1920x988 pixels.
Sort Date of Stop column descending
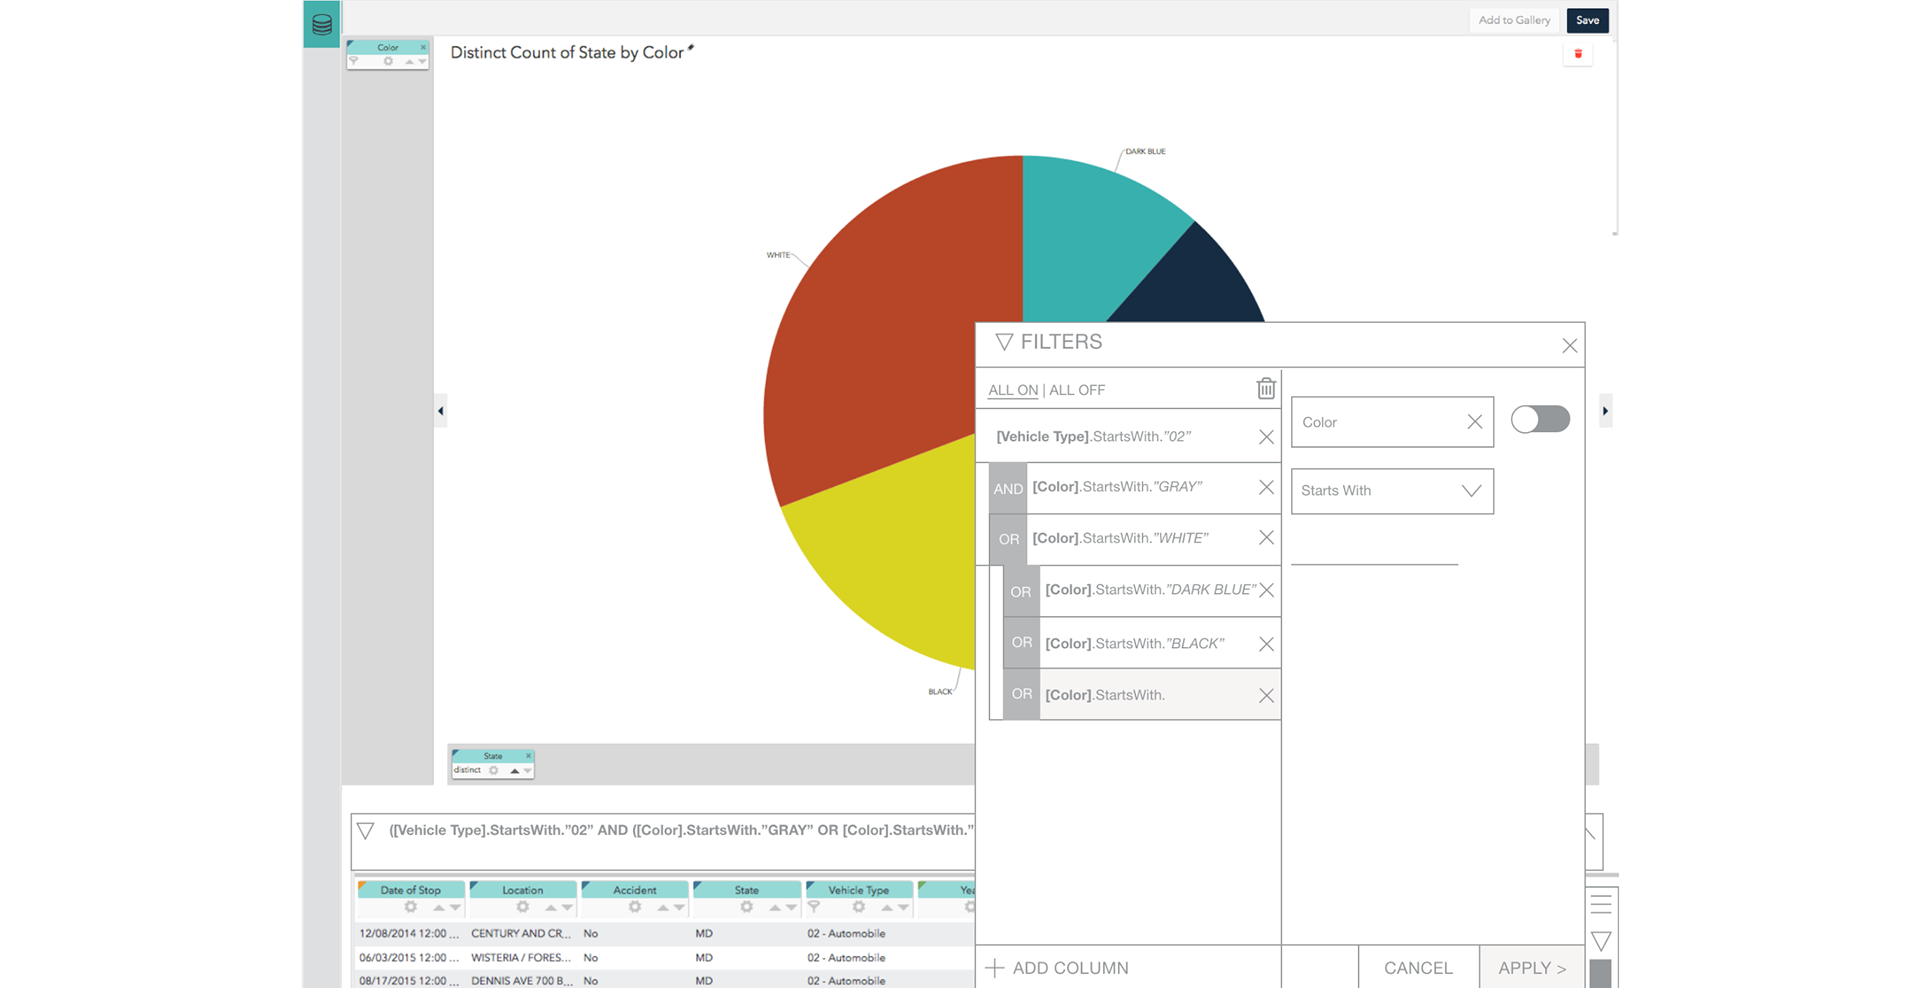[x=455, y=908]
